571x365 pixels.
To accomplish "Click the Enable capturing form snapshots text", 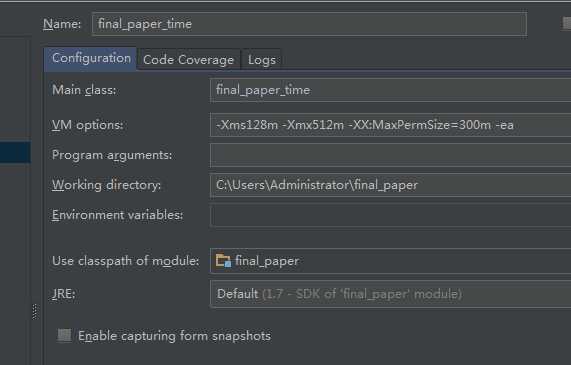I will click(174, 336).
